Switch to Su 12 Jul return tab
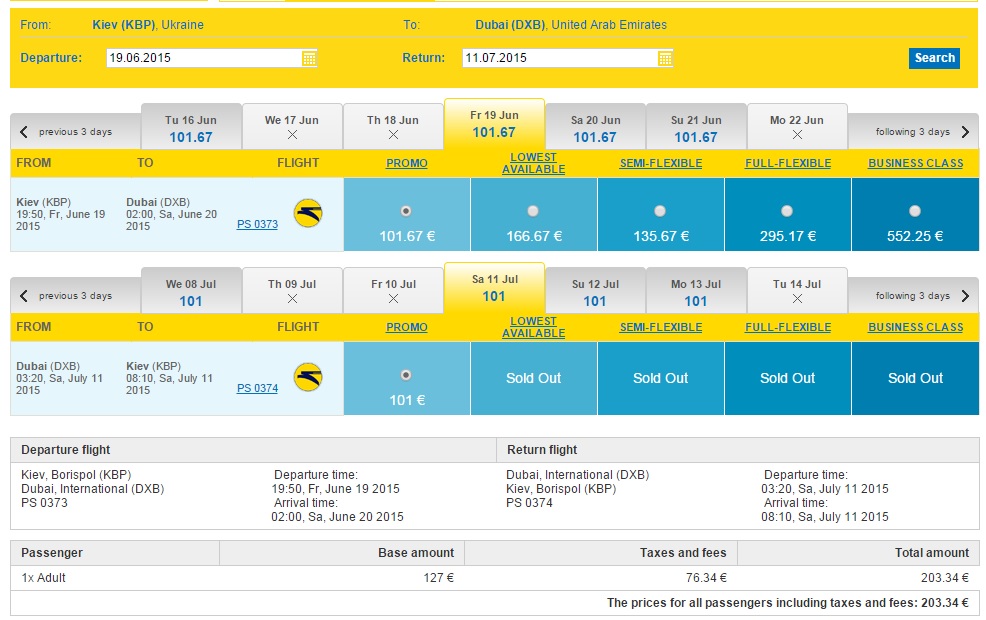 [x=595, y=292]
